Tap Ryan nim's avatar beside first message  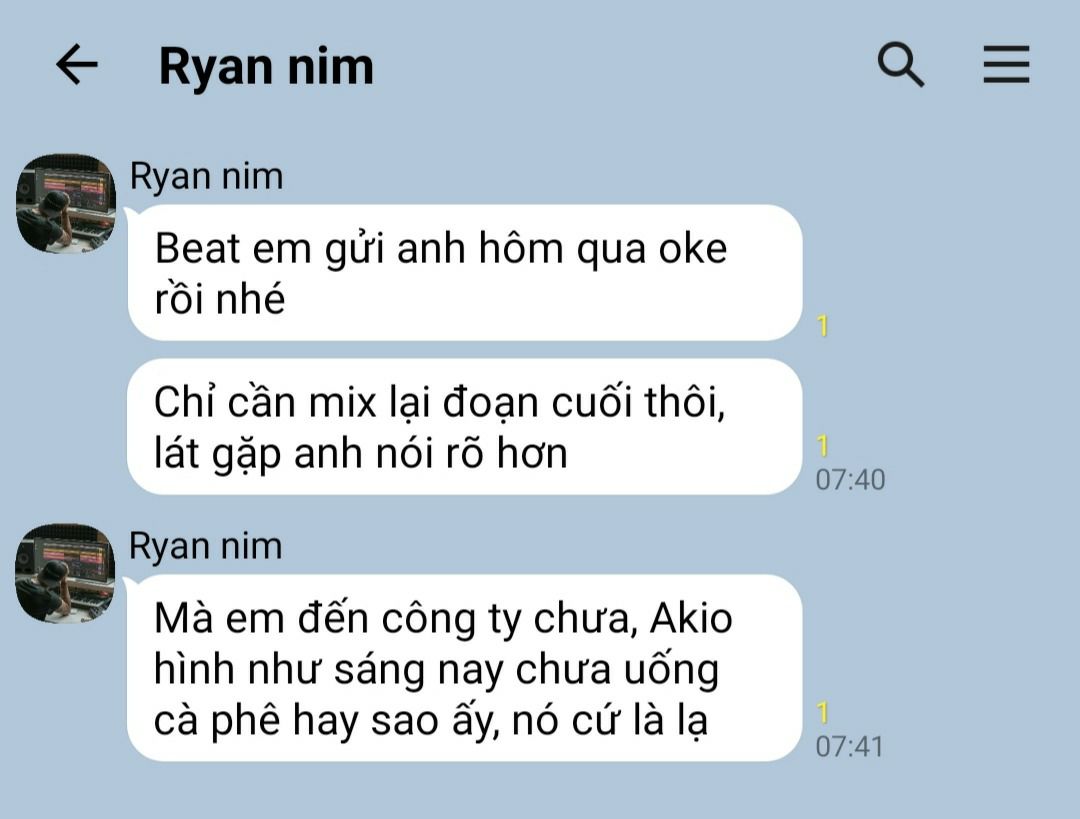pyautogui.click(x=66, y=203)
